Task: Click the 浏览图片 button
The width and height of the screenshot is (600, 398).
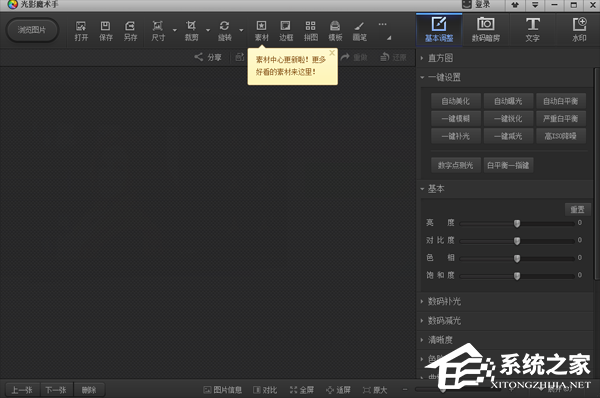Action: [32, 30]
